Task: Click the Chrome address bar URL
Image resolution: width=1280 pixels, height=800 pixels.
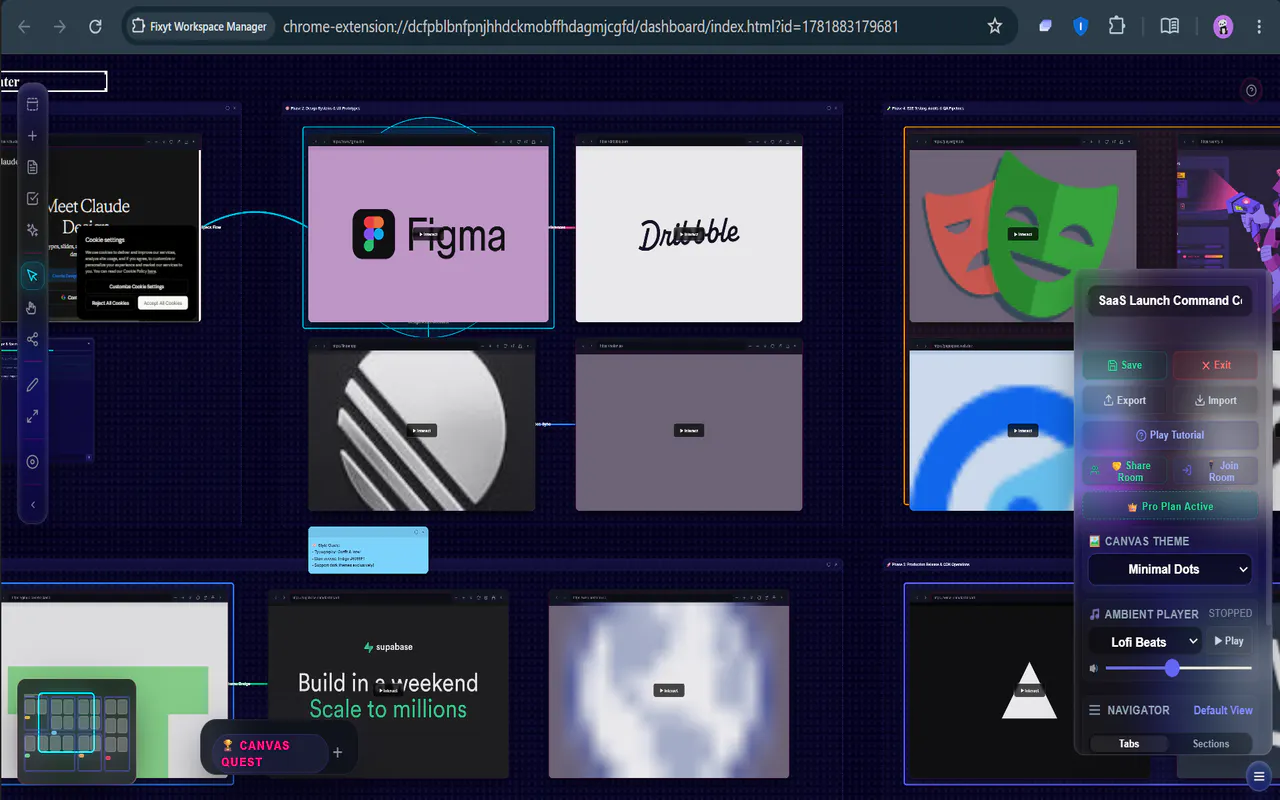Action: (x=590, y=27)
